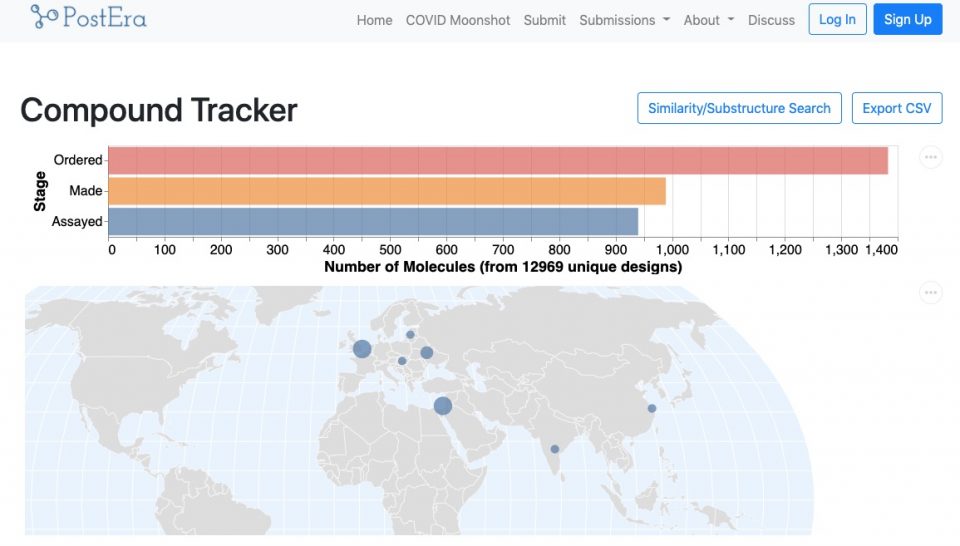The height and width of the screenshot is (546, 960).
Task: Select the map bubble over India
Action: pos(555,449)
